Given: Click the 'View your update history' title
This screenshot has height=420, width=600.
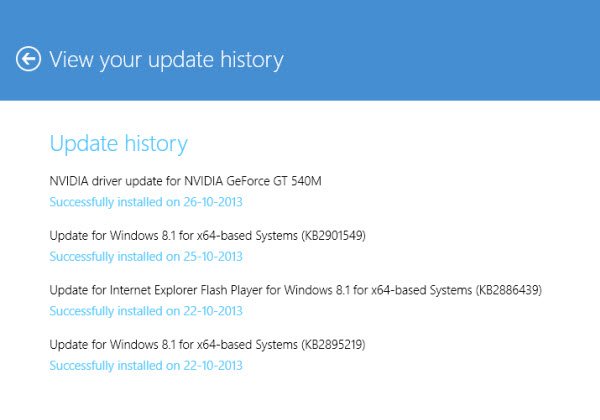Looking at the screenshot, I should [166, 60].
